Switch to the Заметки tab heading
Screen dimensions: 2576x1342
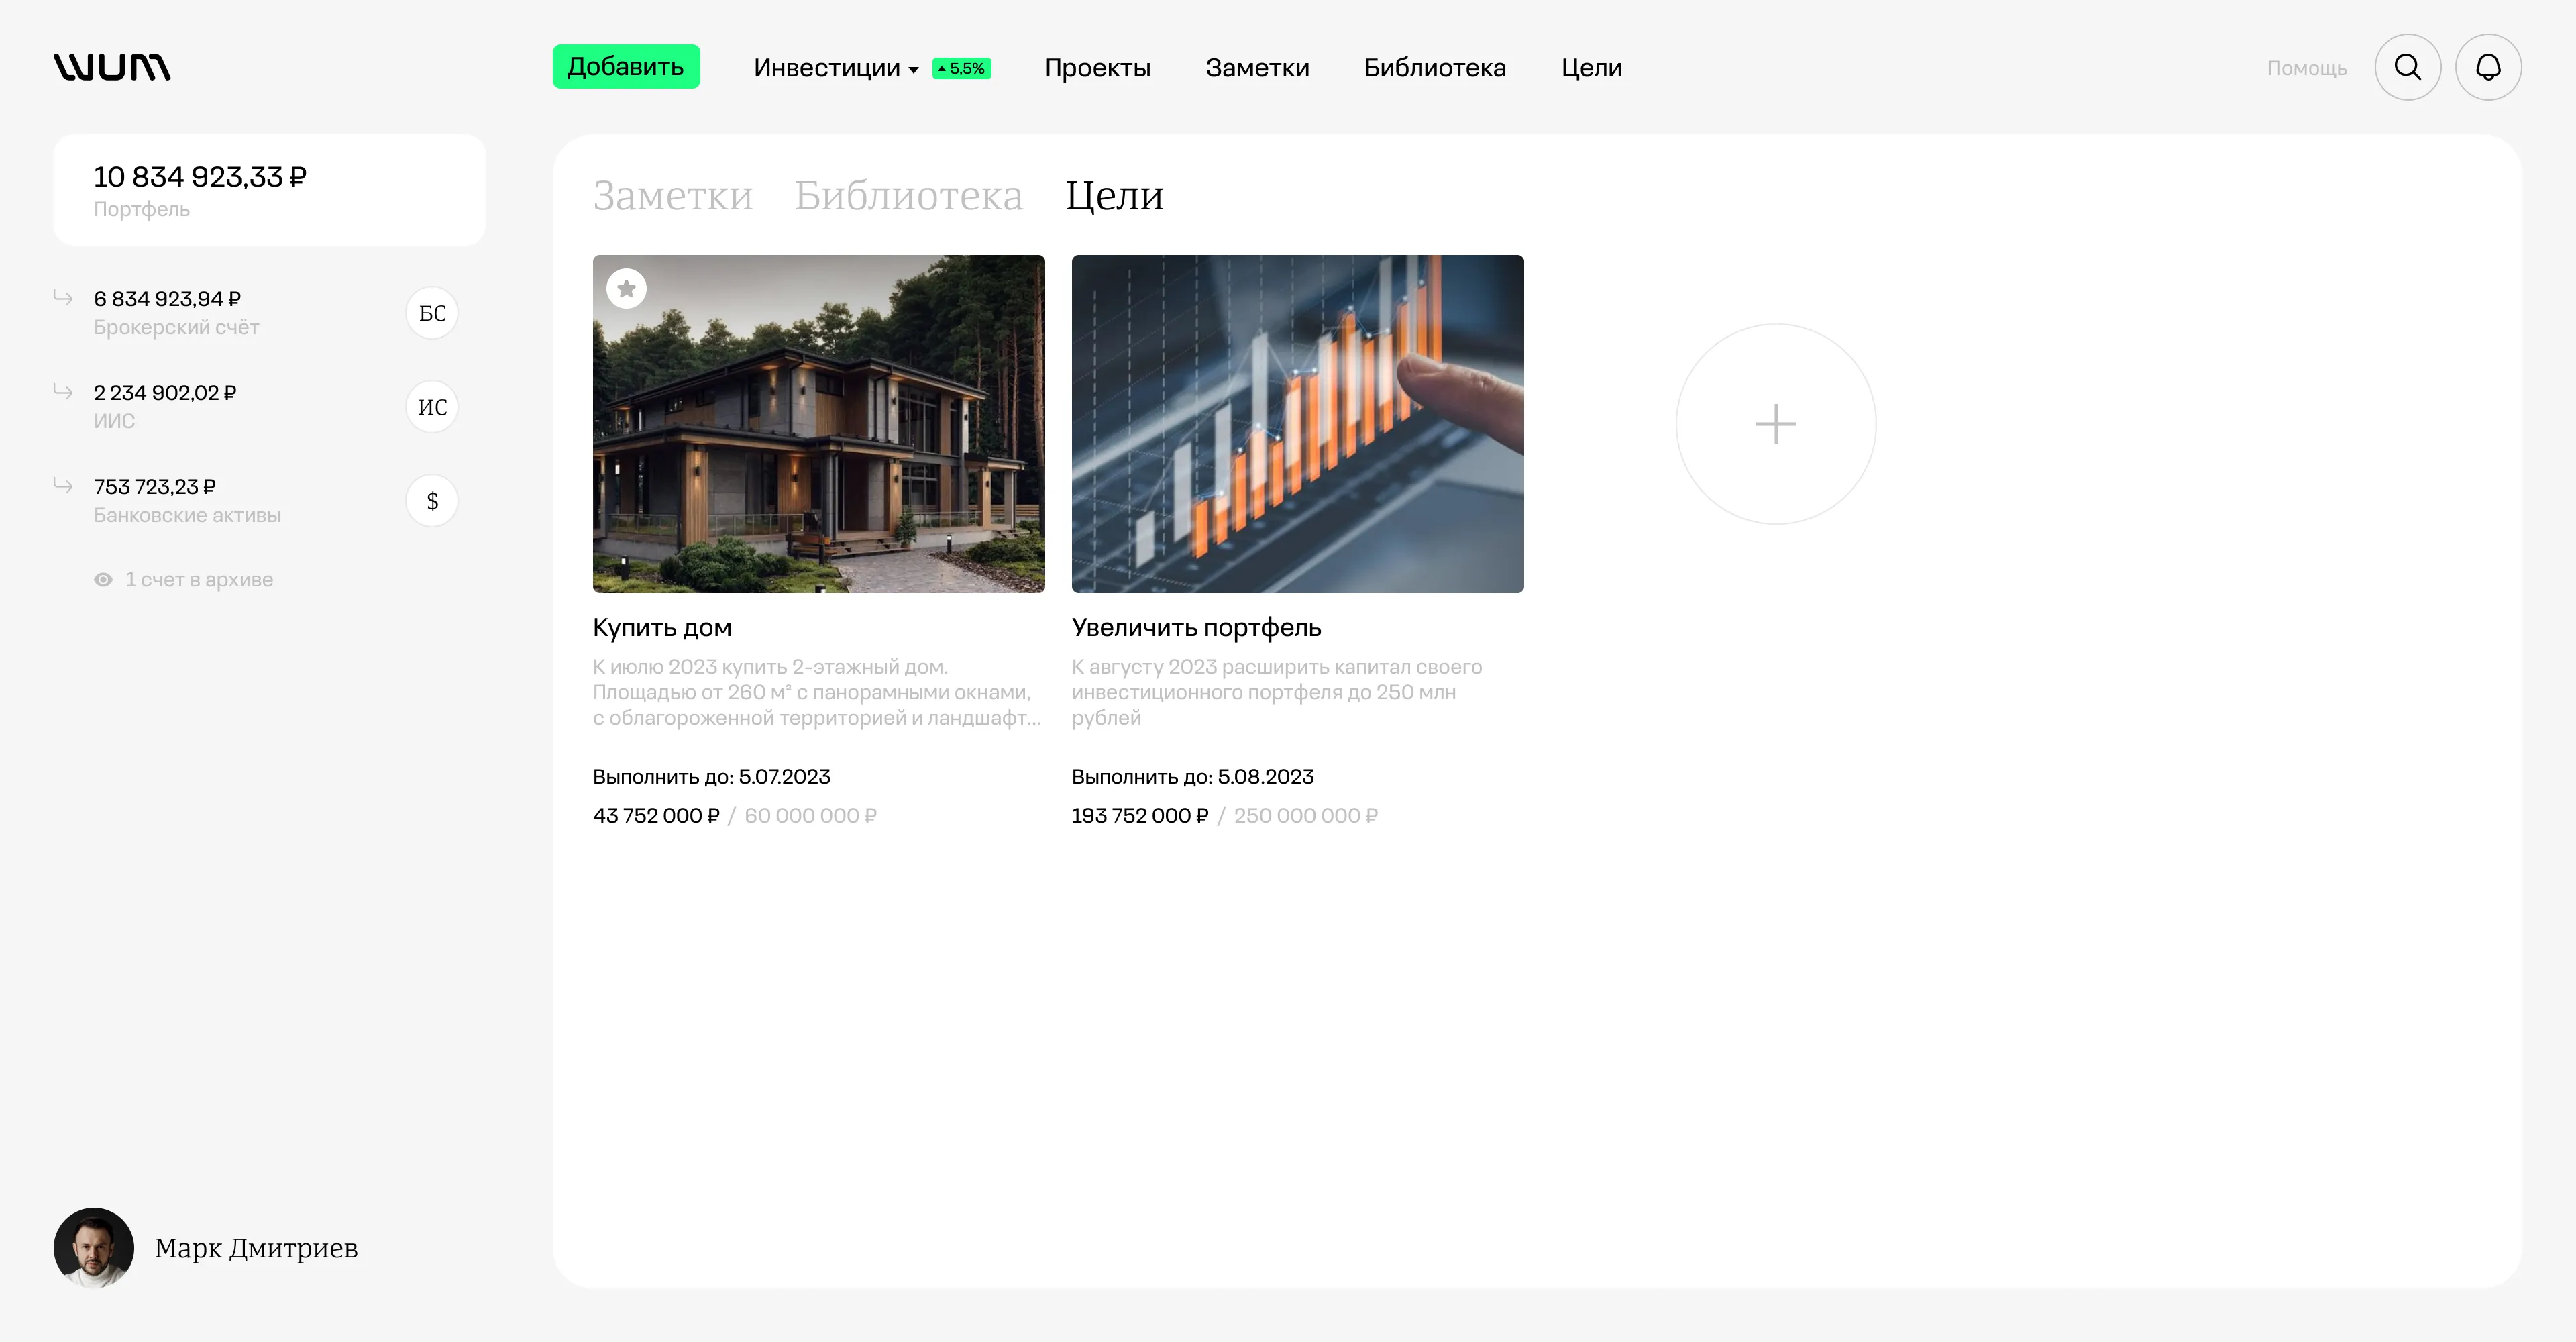pos(672,195)
